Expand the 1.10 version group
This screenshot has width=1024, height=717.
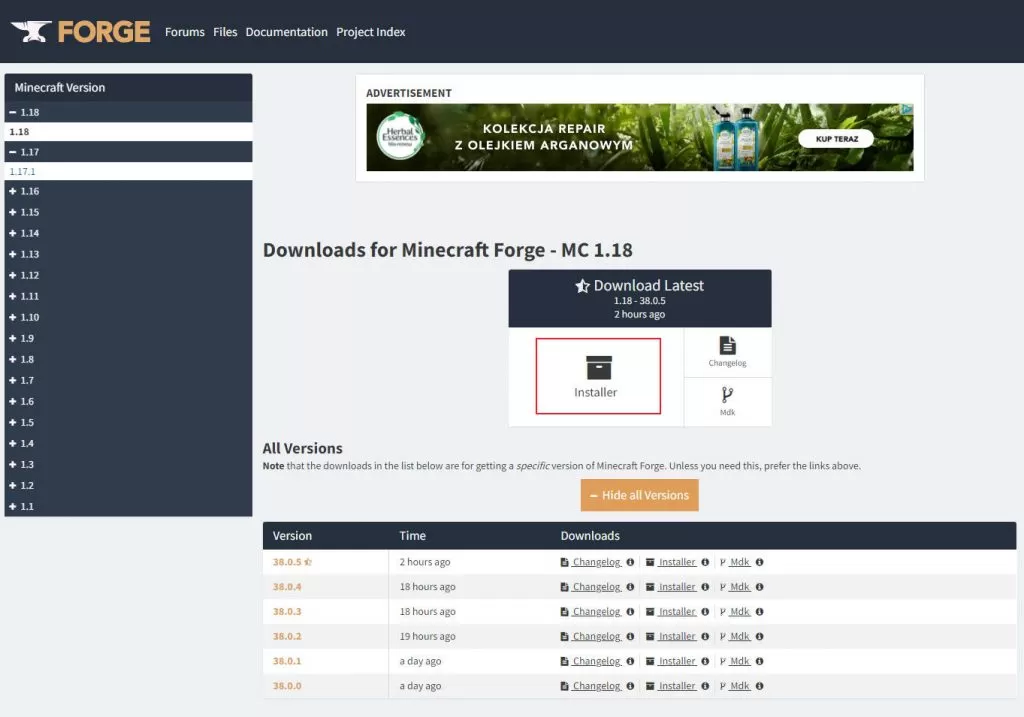[x=128, y=317]
